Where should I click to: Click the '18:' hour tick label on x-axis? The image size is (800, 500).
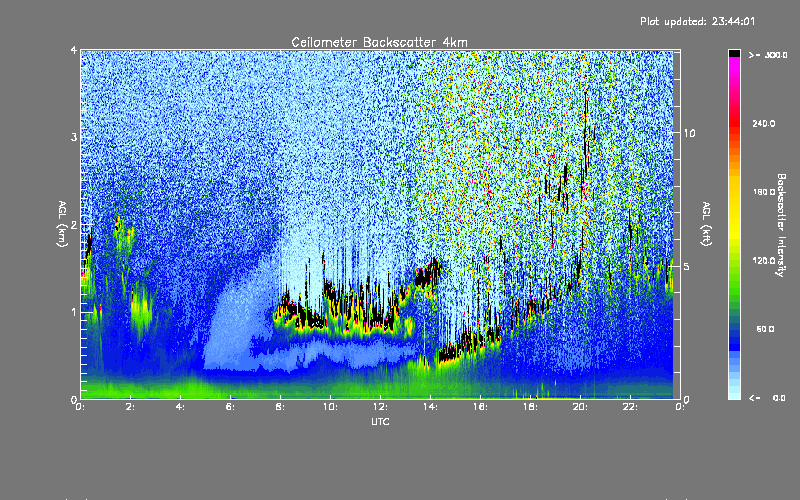[530, 407]
